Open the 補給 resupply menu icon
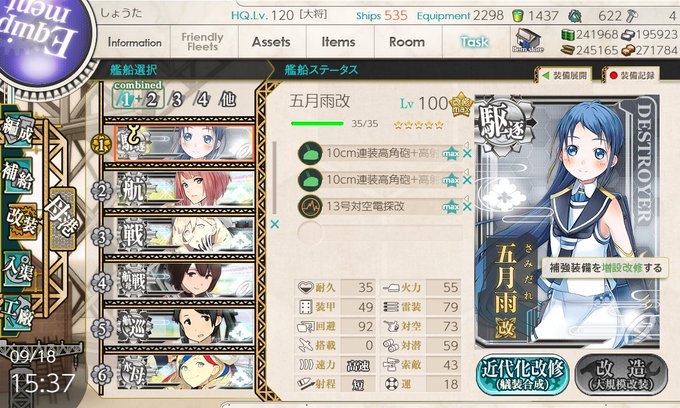The height and width of the screenshot is (408, 680). coord(18,176)
